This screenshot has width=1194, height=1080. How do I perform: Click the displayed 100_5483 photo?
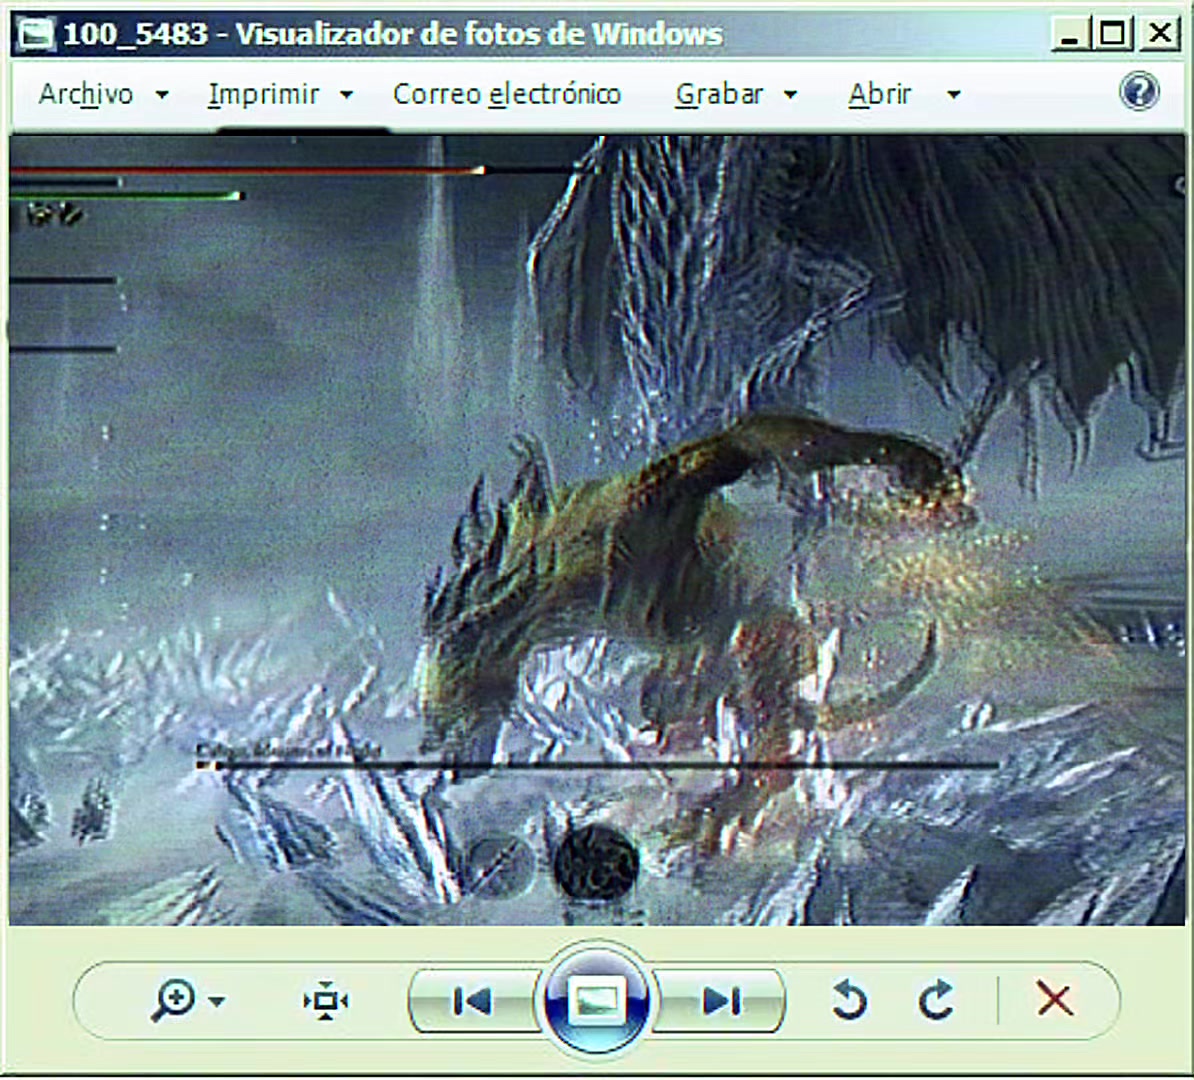point(597,530)
